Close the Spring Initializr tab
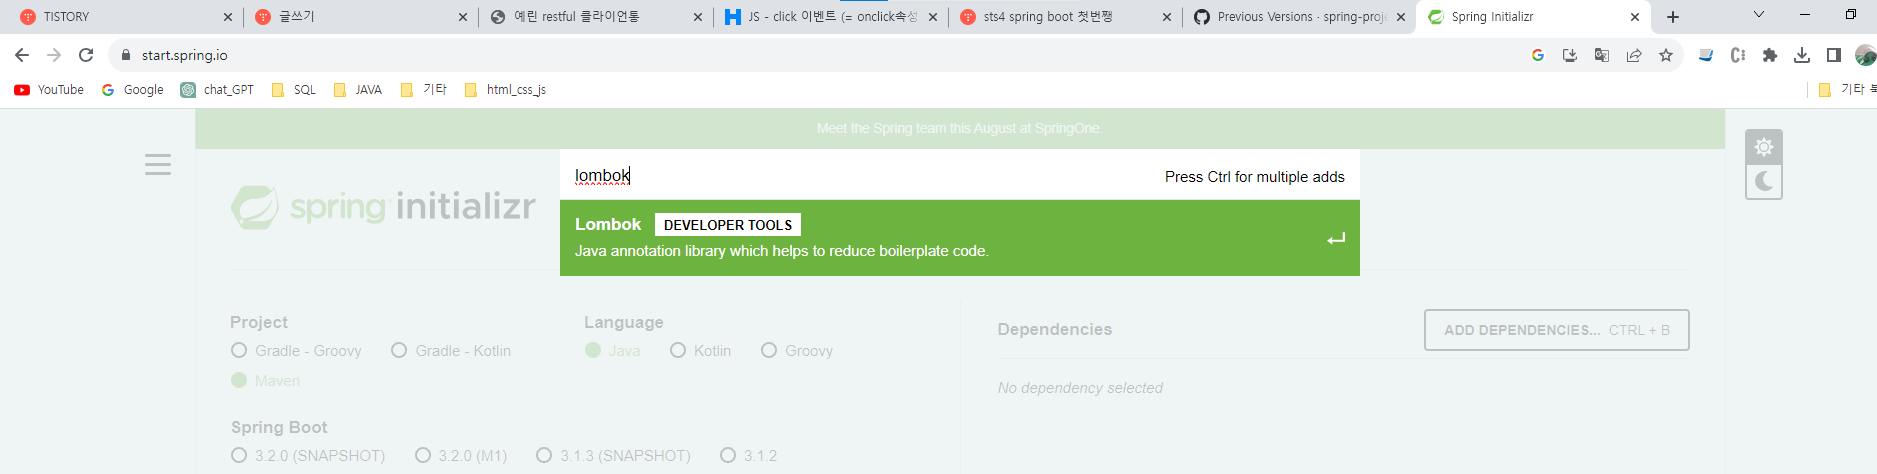 [x=1635, y=17]
